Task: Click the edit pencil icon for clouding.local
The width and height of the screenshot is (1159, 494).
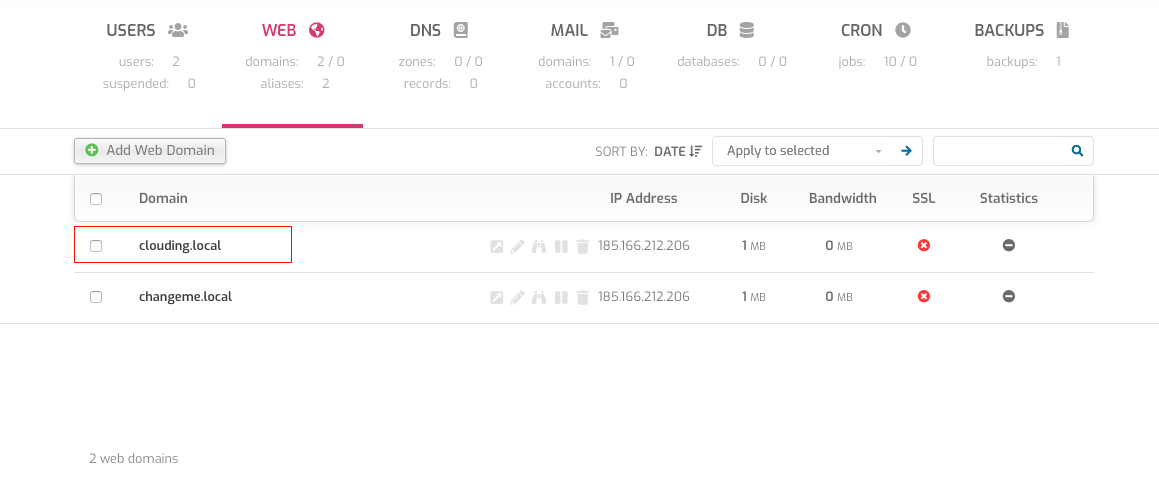Action: tap(517, 246)
